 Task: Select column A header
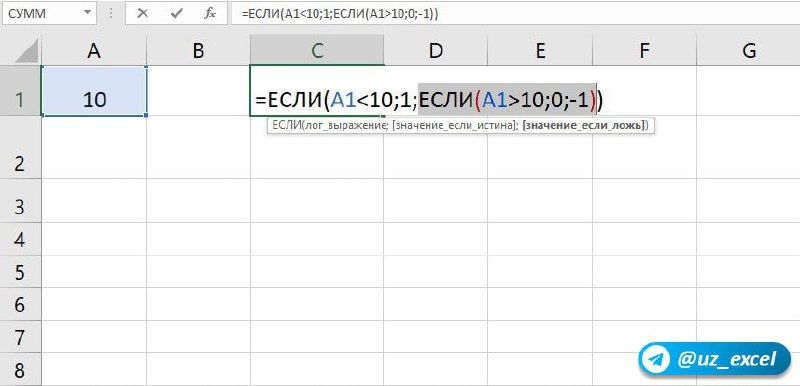(x=94, y=50)
